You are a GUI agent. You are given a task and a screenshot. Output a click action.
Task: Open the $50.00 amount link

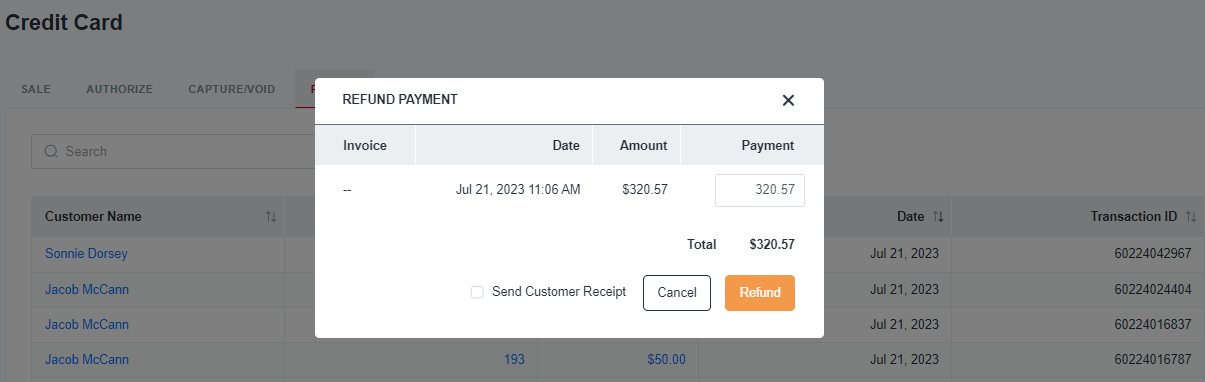(666, 359)
